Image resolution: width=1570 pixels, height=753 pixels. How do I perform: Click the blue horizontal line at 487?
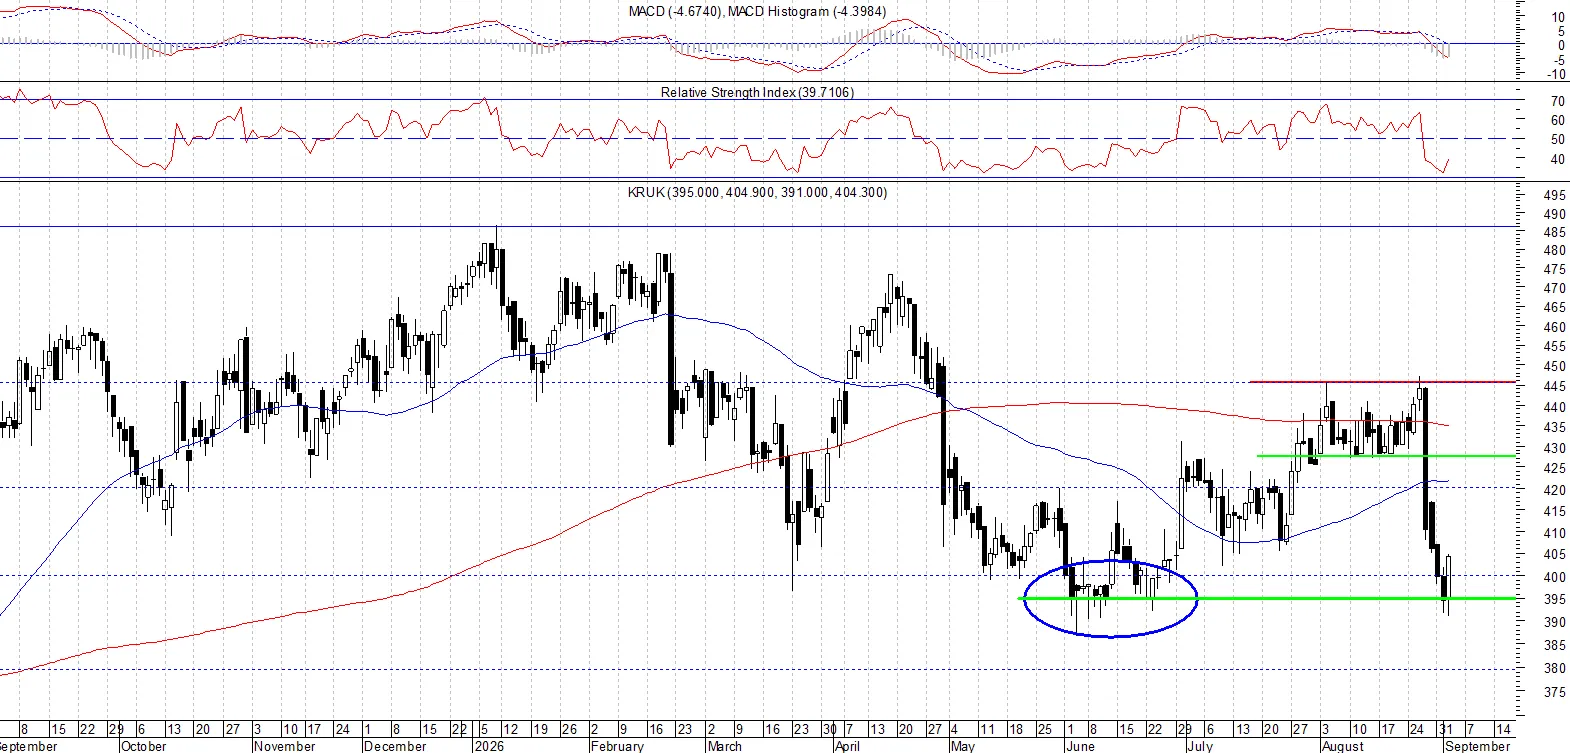758,227
